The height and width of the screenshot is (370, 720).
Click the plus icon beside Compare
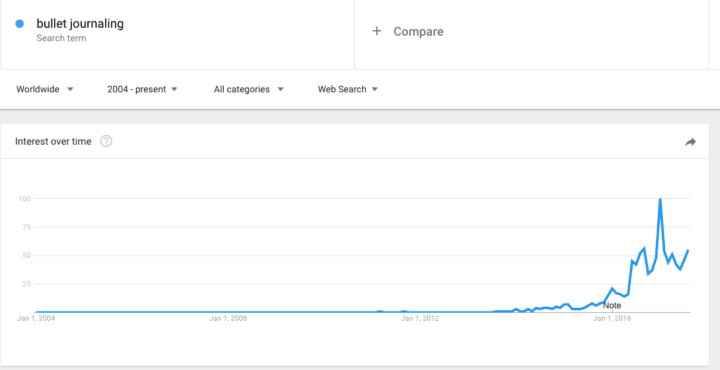click(x=377, y=31)
